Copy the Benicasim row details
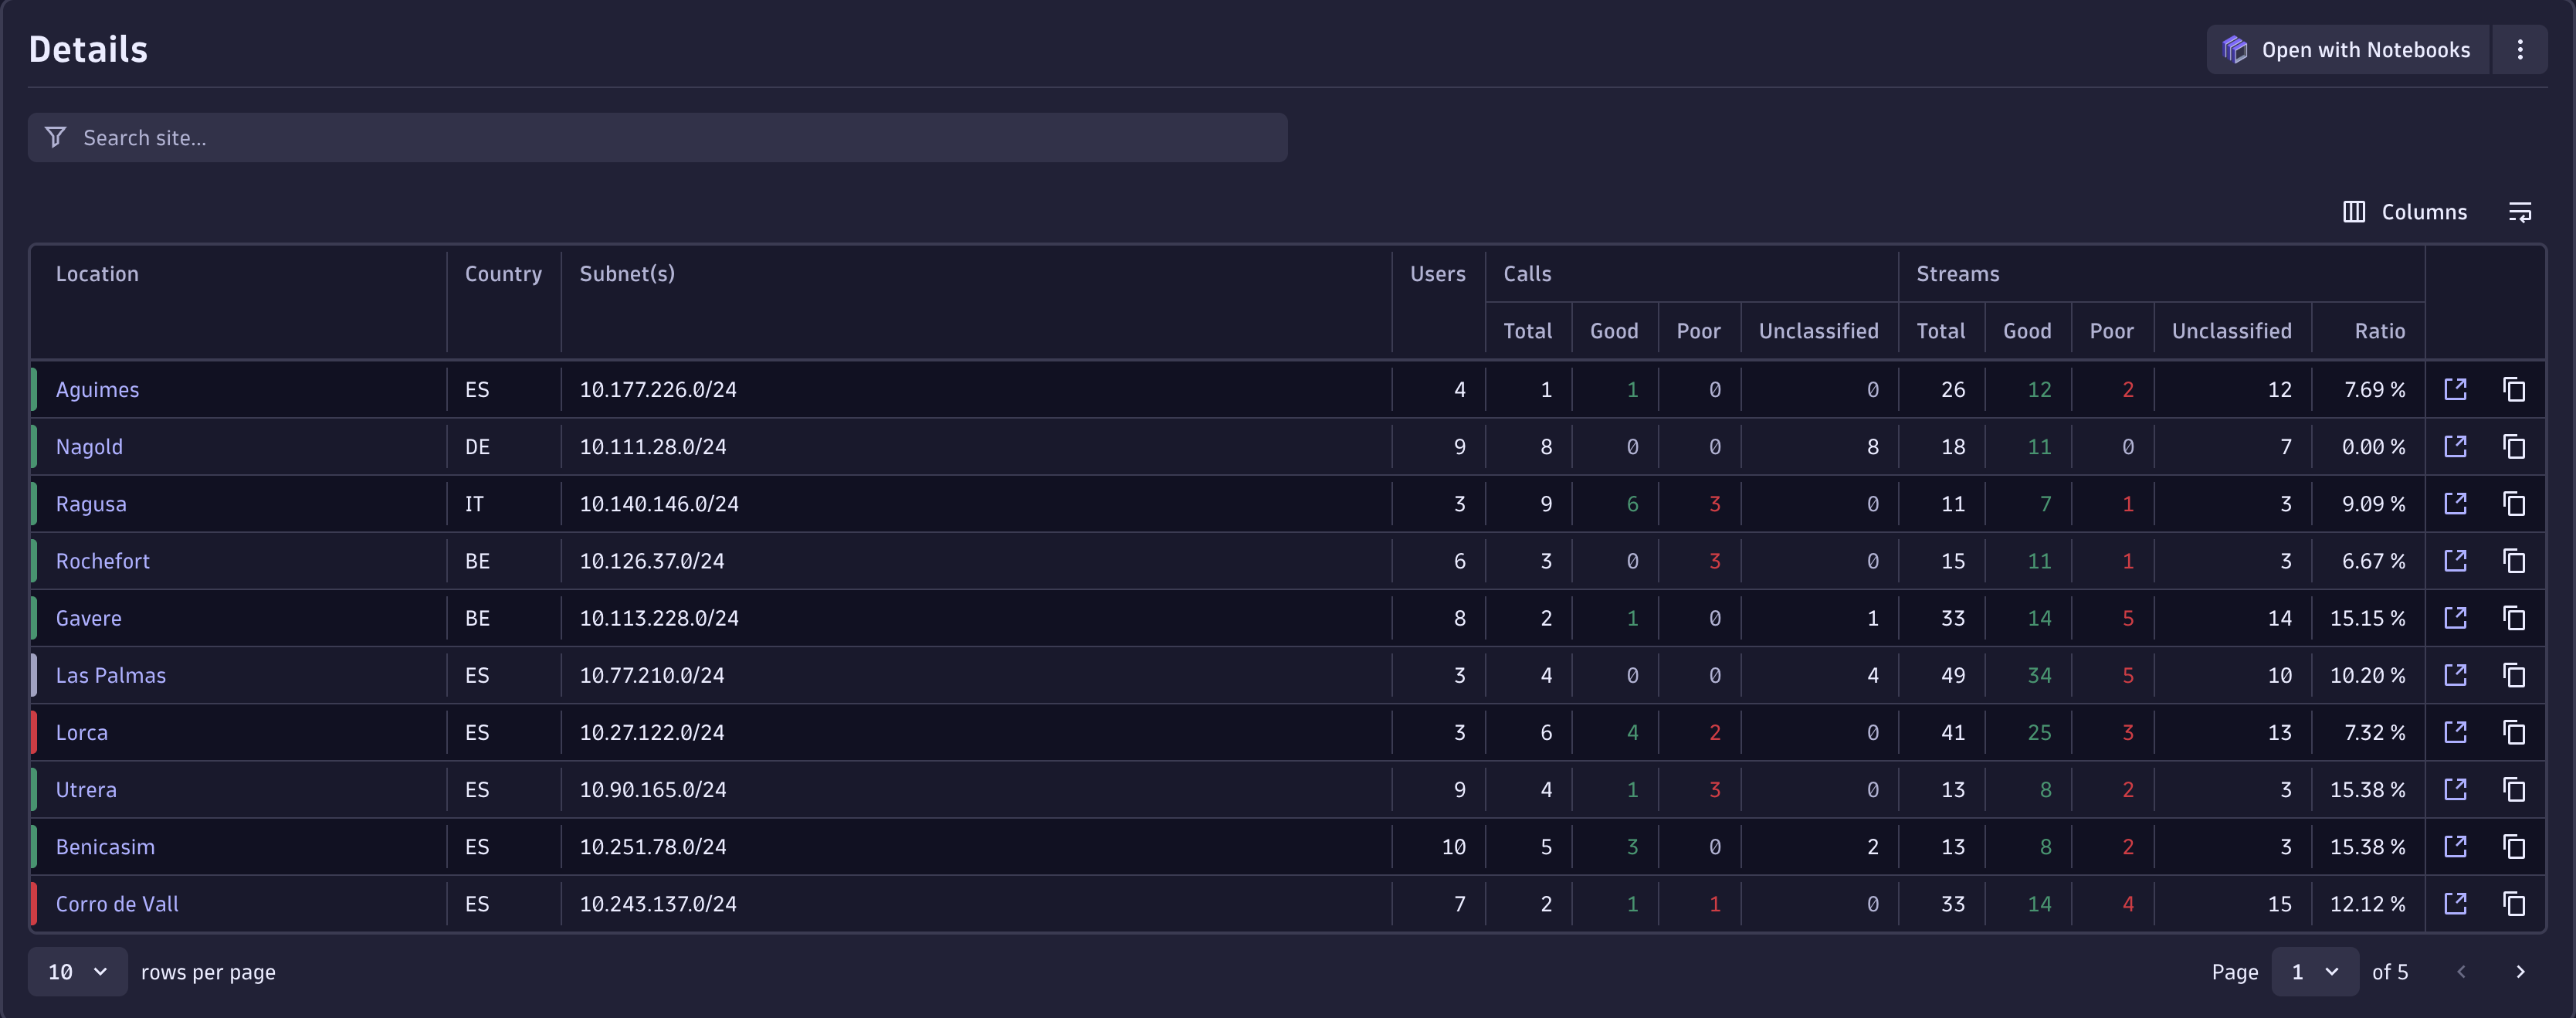Viewport: 2576px width, 1018px height. point(2516,846)
